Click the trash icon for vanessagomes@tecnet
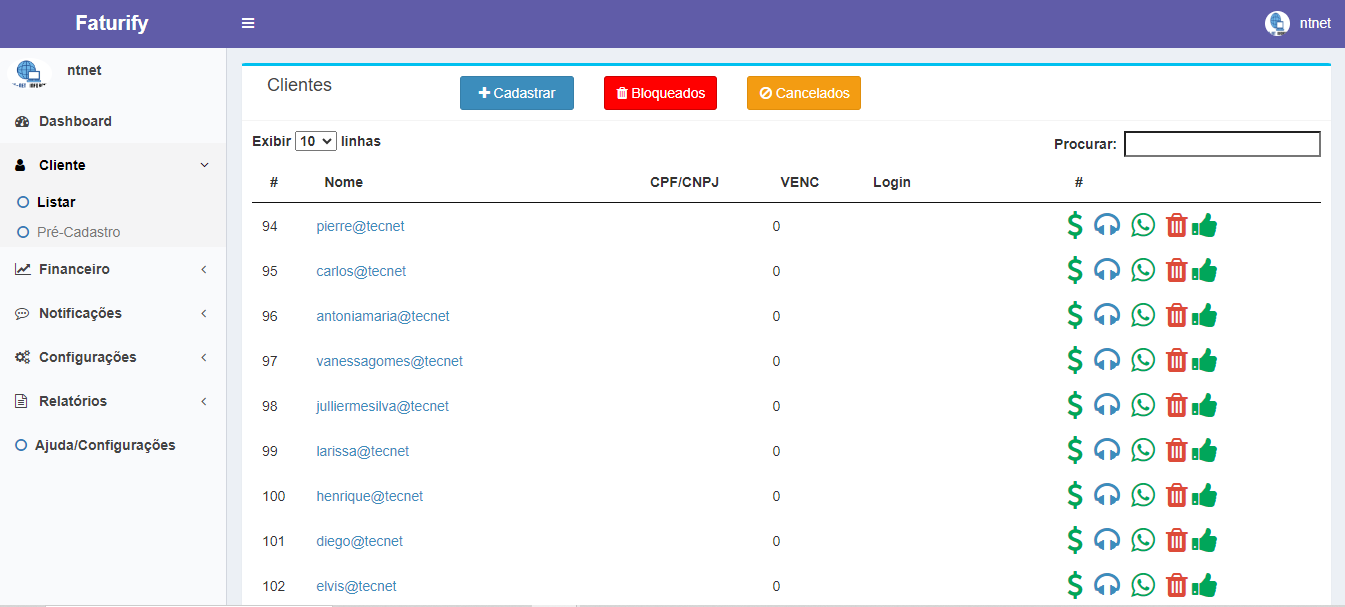The height and width of the screenshot is (607, 1345). point(1177,361)
